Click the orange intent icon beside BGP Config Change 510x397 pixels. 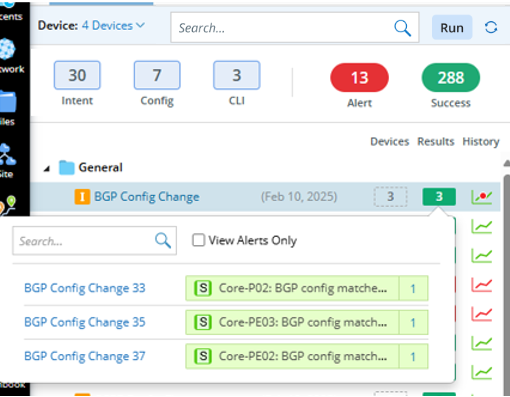tap(82, 196)
